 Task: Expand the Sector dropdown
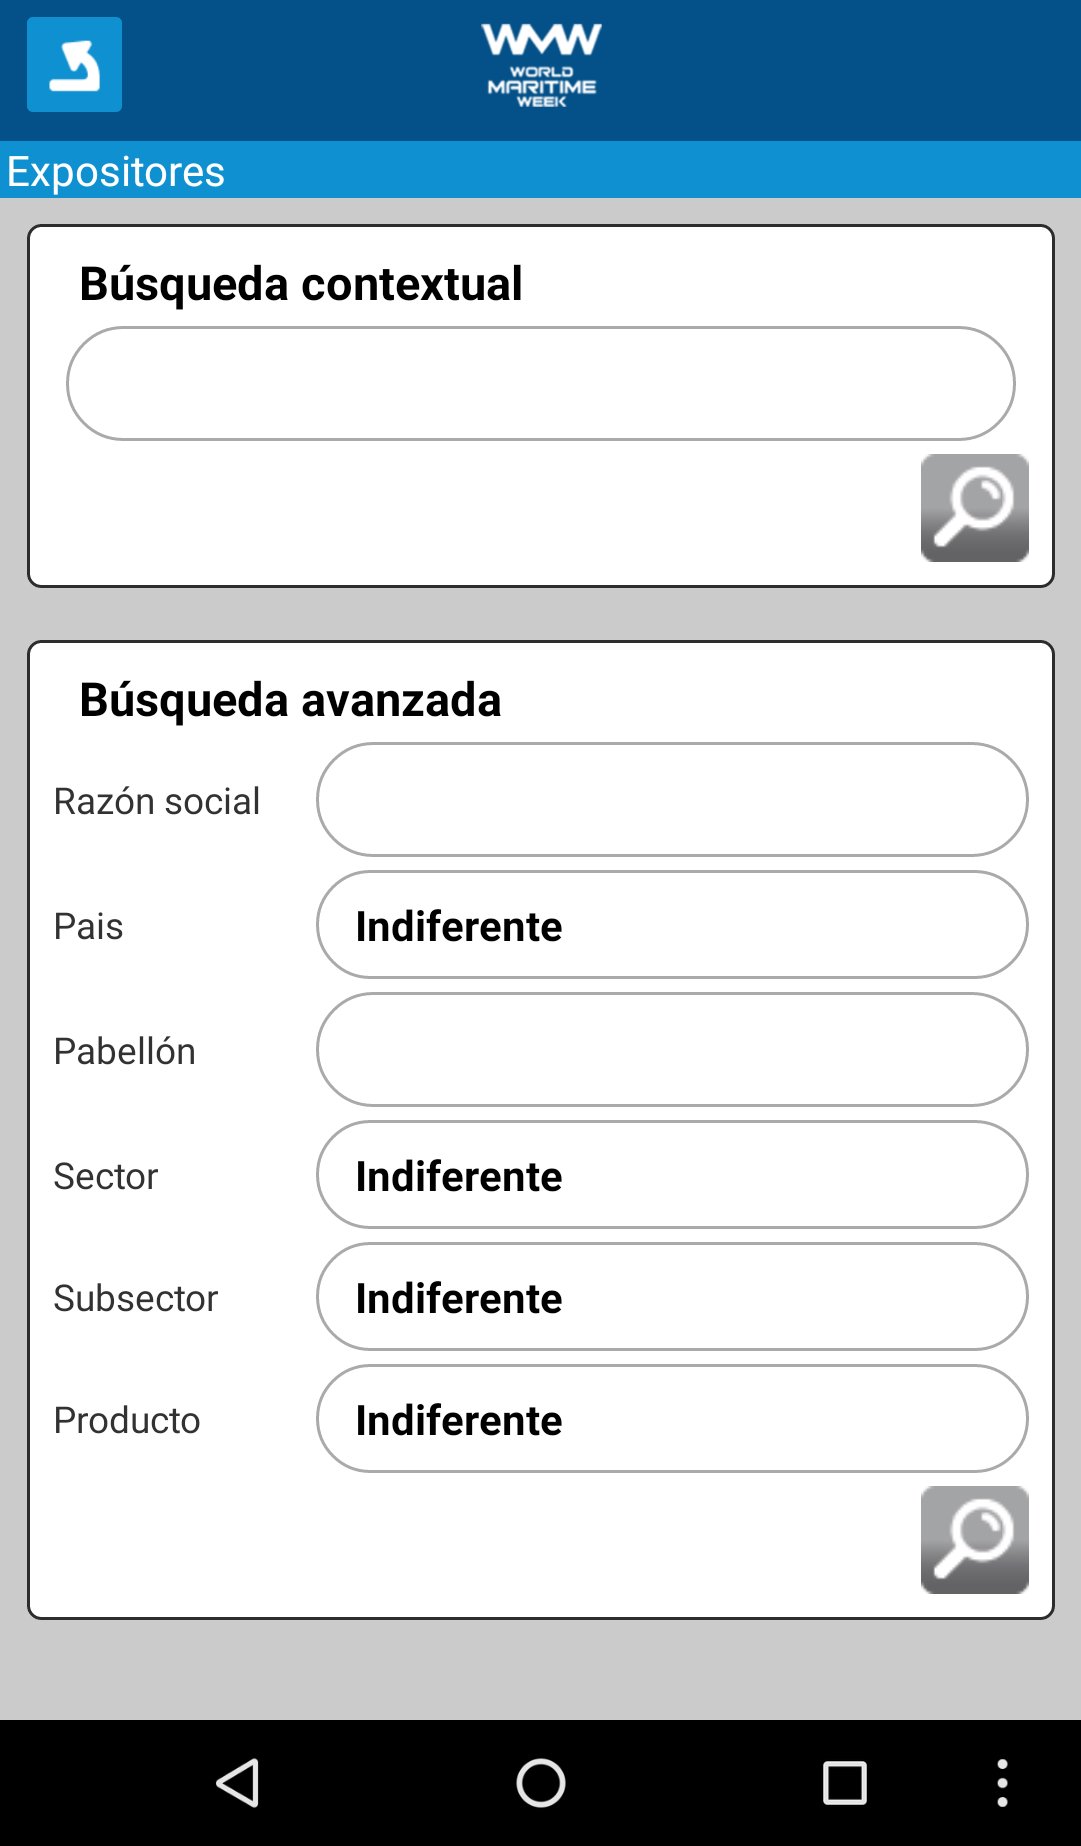(671, 1175)
